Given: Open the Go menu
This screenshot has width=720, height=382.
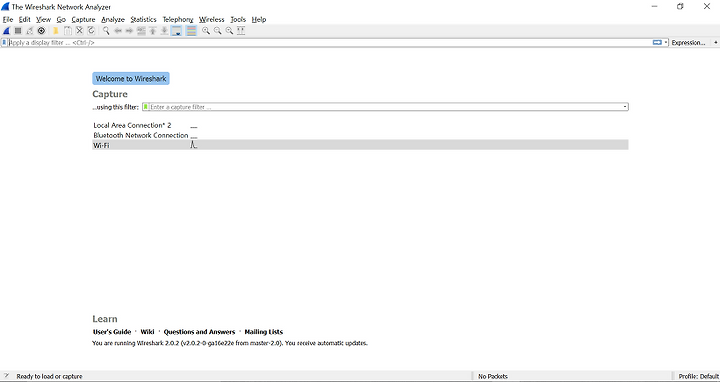Looking at the screenshot, I should 61,19.
